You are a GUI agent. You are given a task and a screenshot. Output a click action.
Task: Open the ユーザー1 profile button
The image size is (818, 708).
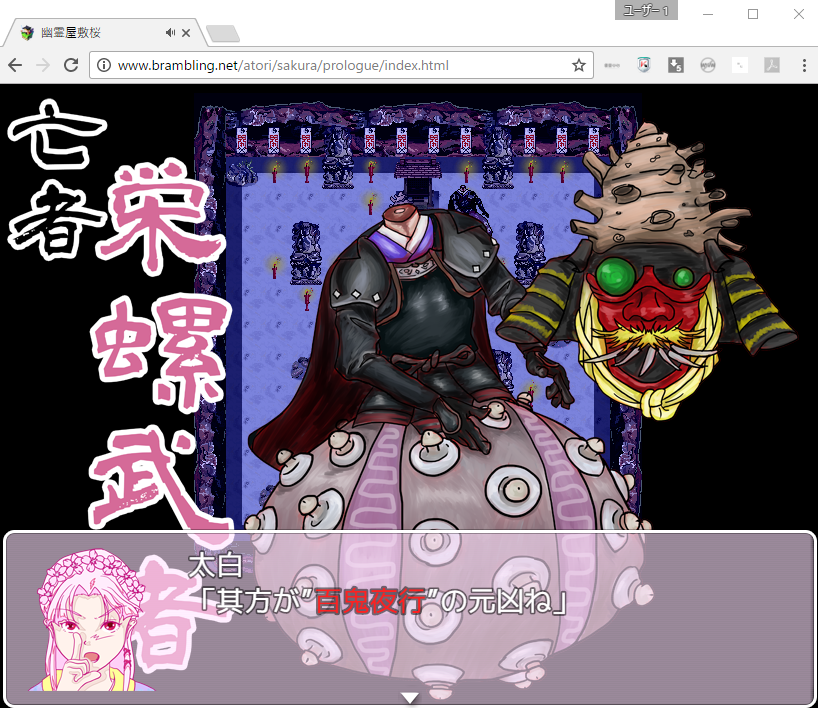646,10
